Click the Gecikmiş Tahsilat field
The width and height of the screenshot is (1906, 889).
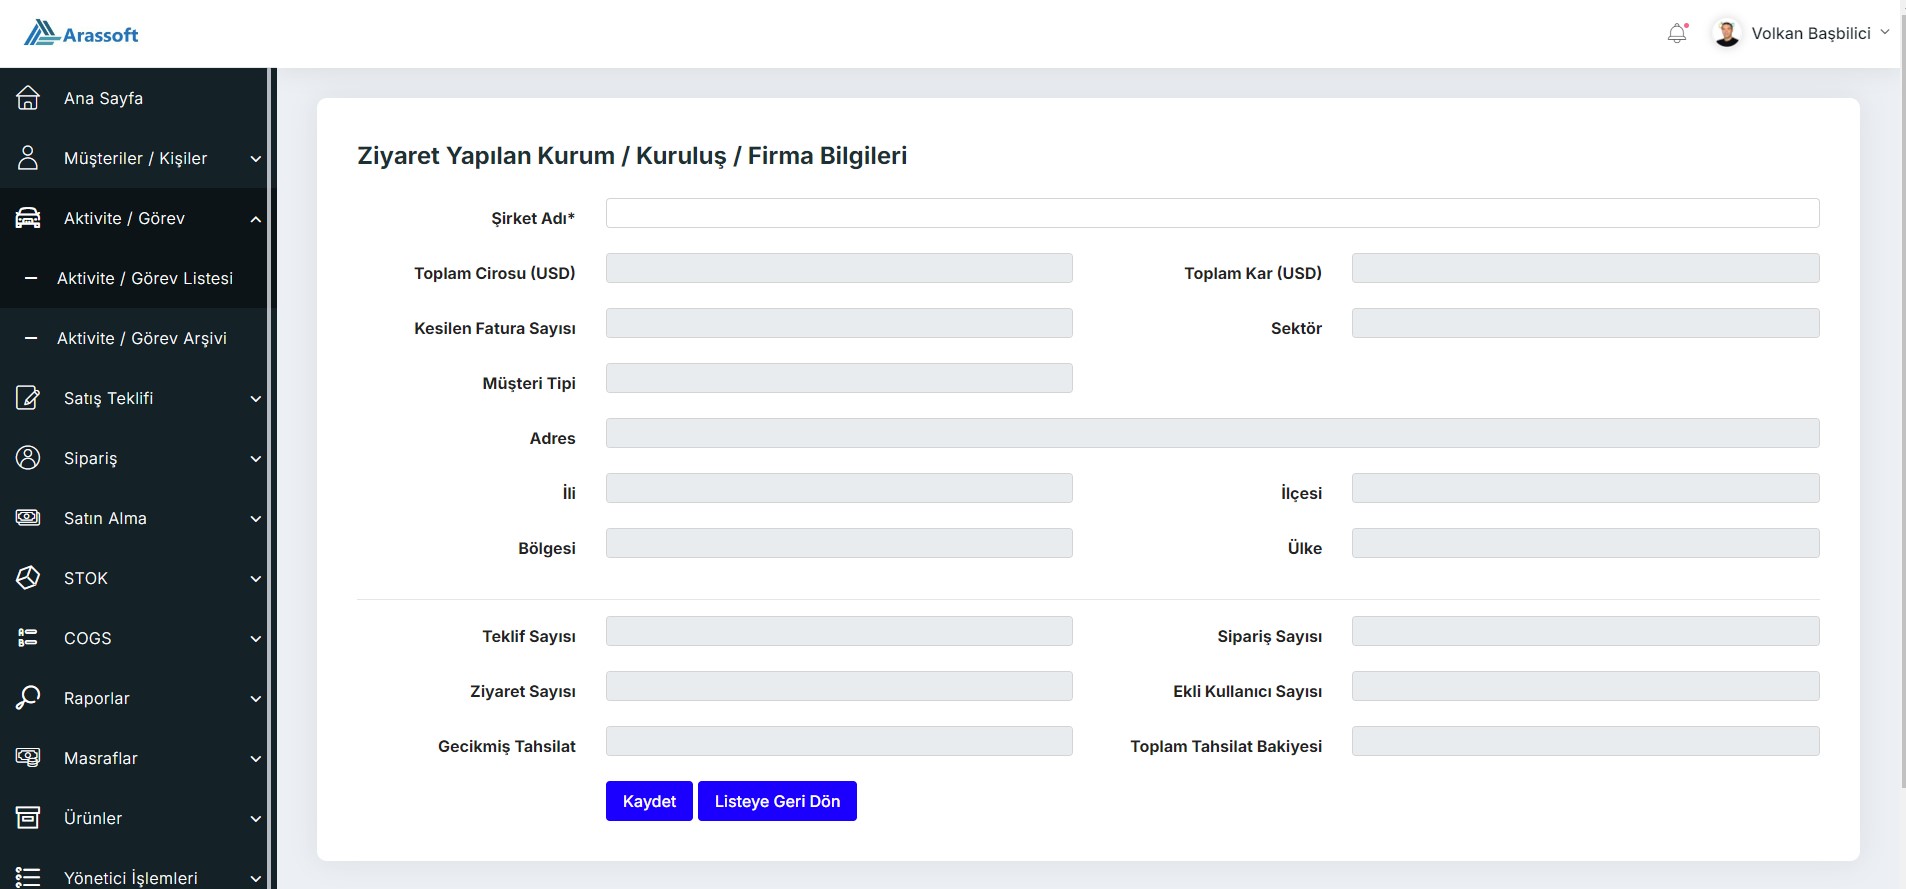pos(839,741)
